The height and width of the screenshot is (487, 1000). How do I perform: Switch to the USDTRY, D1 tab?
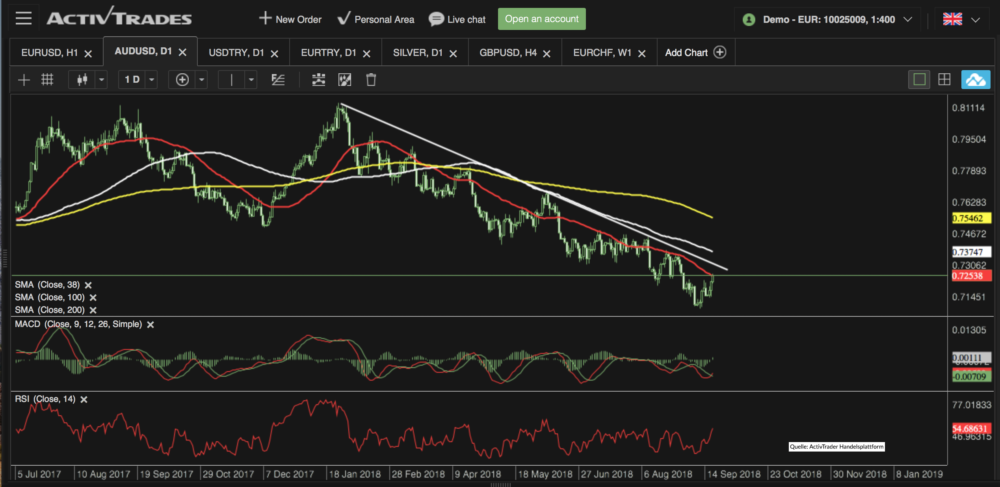[236, 53]
